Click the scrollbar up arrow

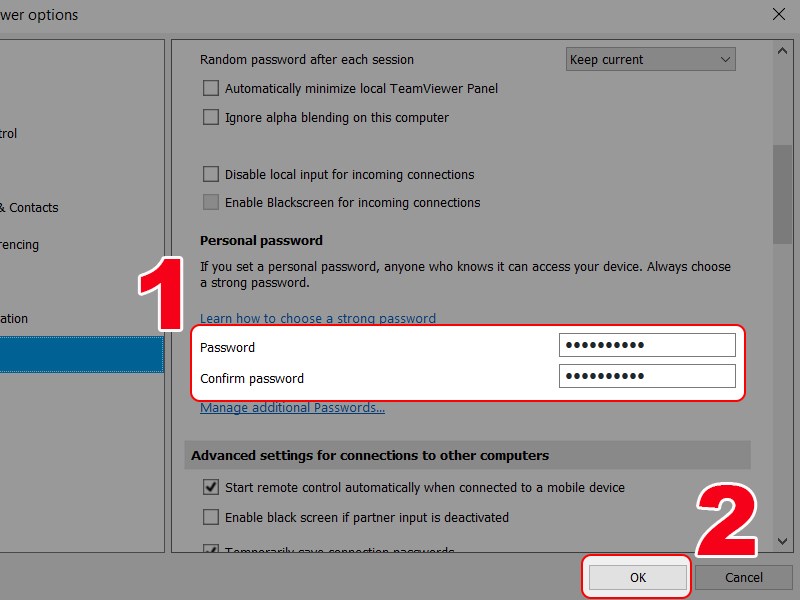point(782,51)
